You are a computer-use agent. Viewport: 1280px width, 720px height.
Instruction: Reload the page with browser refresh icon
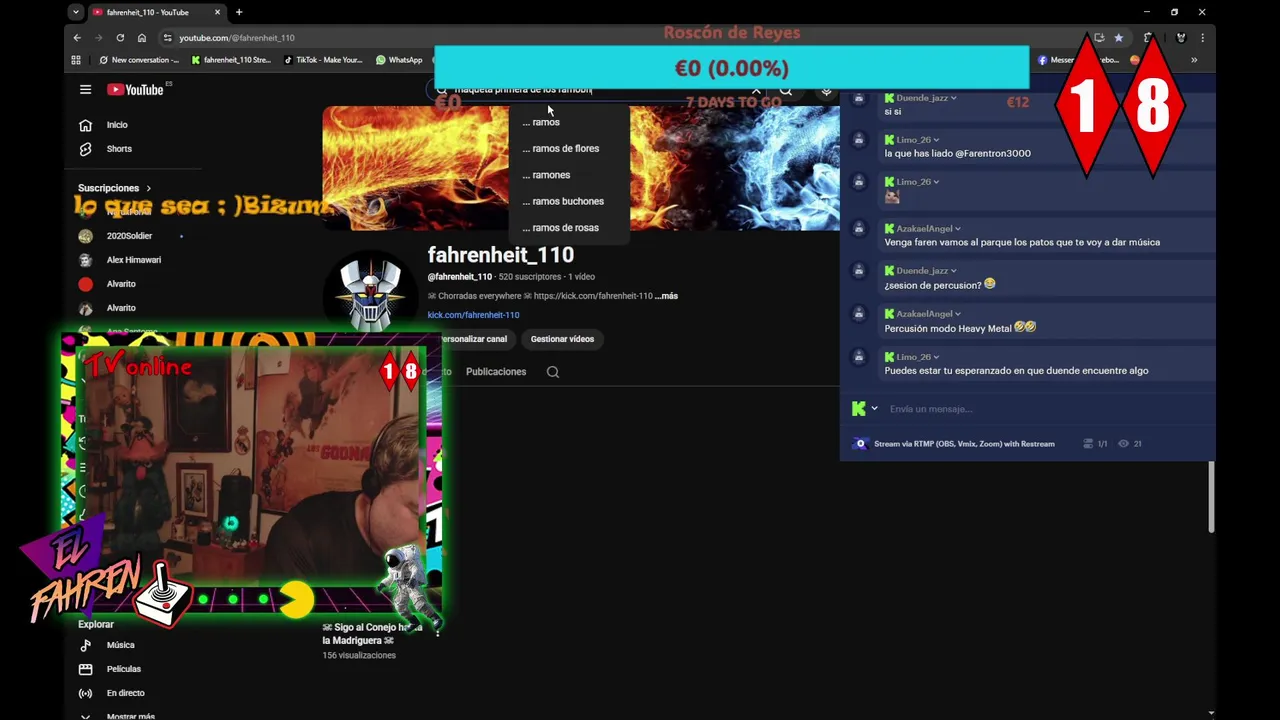pyautogui.click(x=120, y=38)
